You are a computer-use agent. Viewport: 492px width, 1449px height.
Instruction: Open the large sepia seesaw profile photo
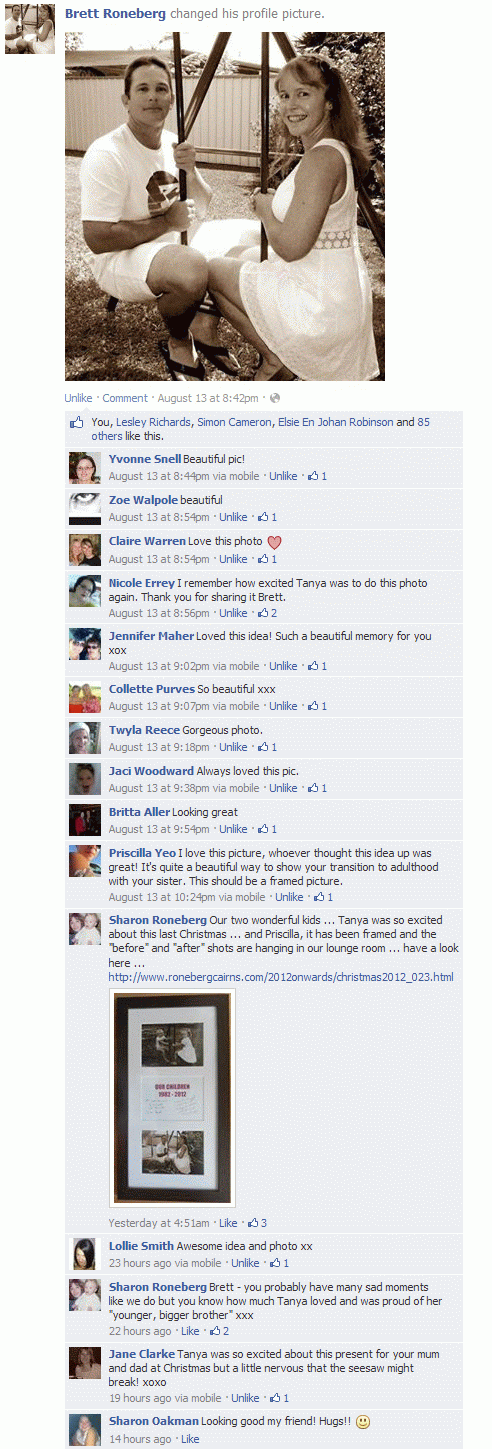pos(225,206)
